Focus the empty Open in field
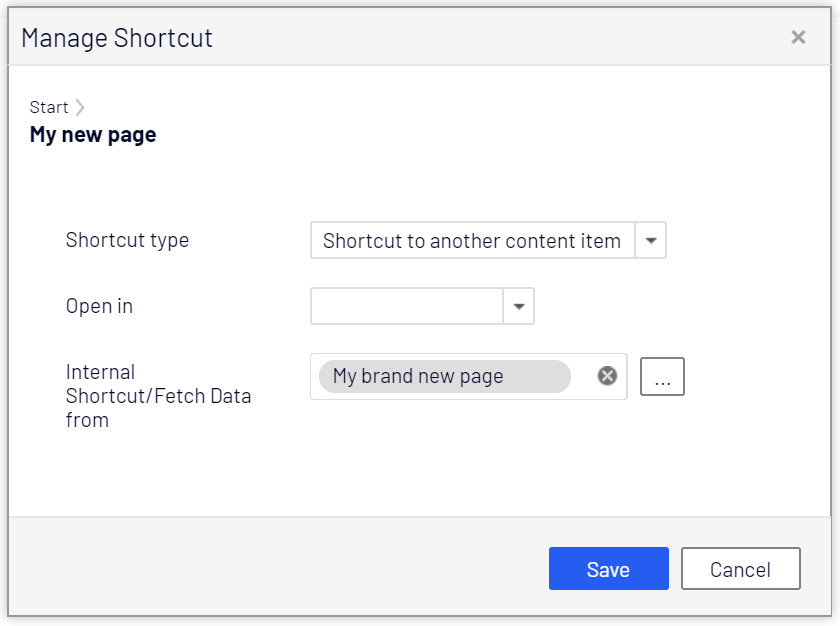Viewport: 840px width, 626px height. [x=406, y=307]
